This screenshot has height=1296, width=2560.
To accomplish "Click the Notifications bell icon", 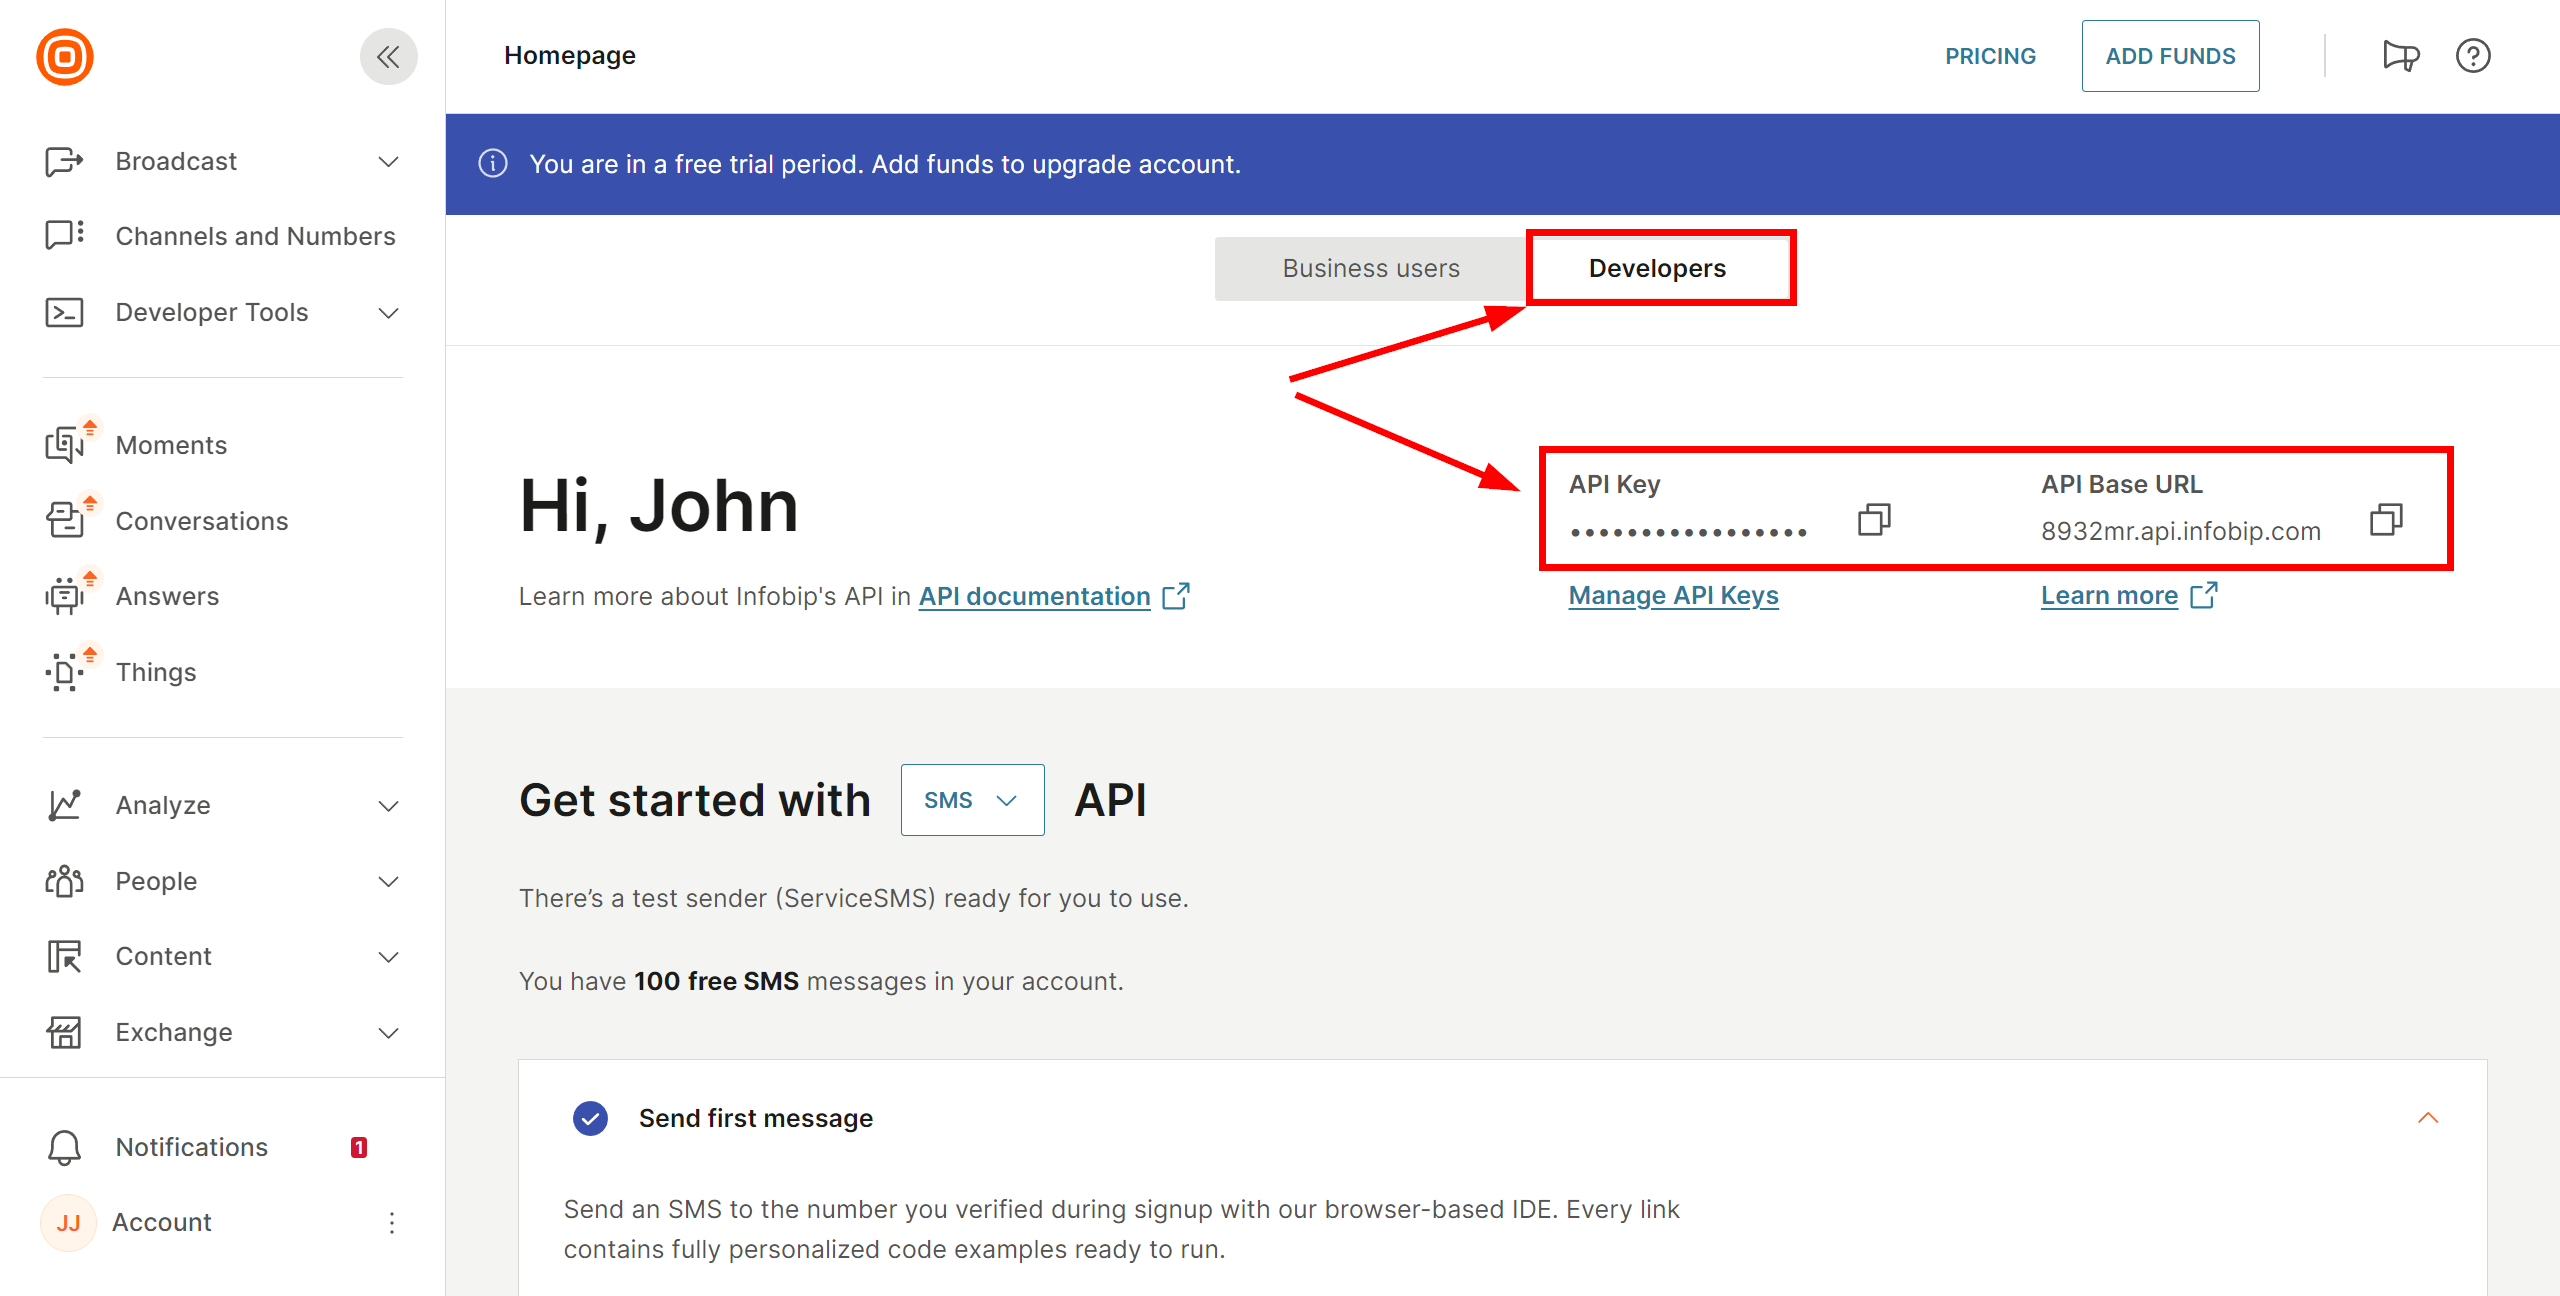I will [64, 1147].
